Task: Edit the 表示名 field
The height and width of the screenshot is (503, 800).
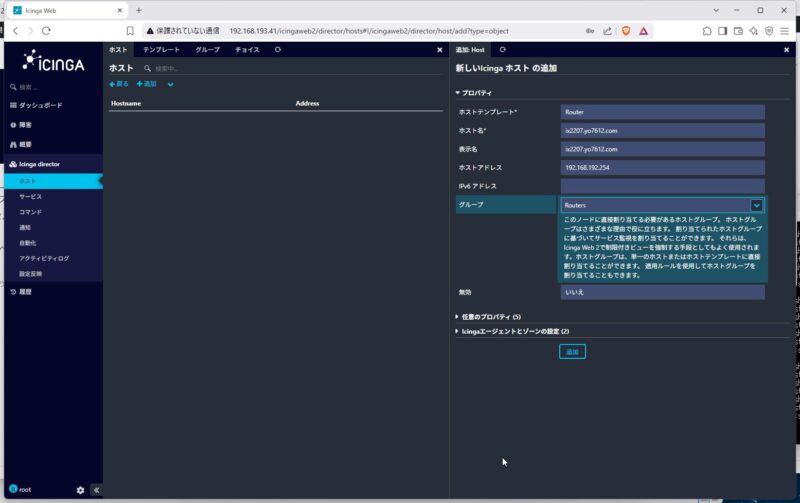Action: point(662,149)
